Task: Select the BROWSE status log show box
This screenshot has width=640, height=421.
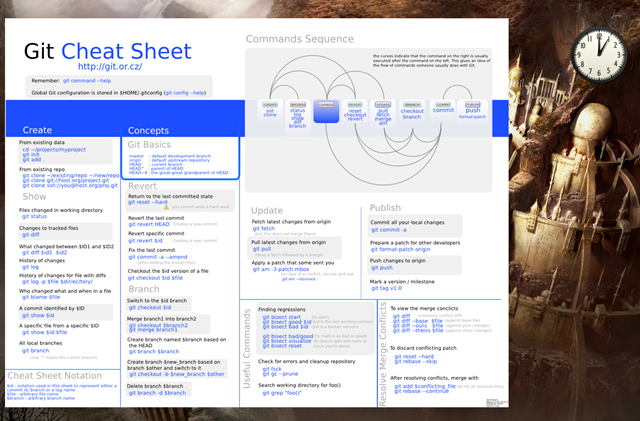Action: coord(298,116)
